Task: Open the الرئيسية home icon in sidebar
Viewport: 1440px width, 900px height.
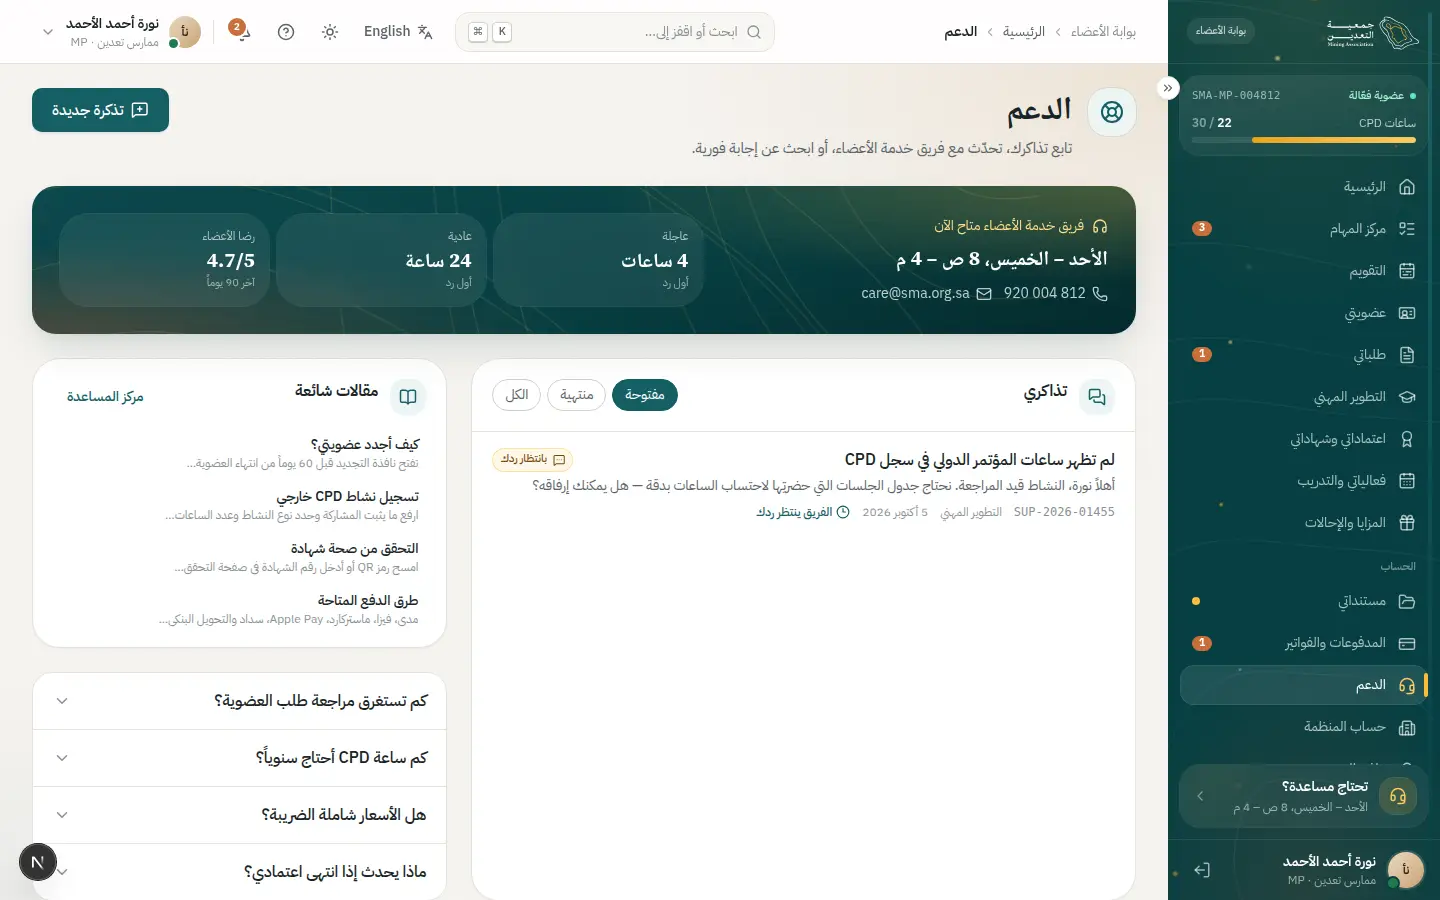Action: point(1407,187)
